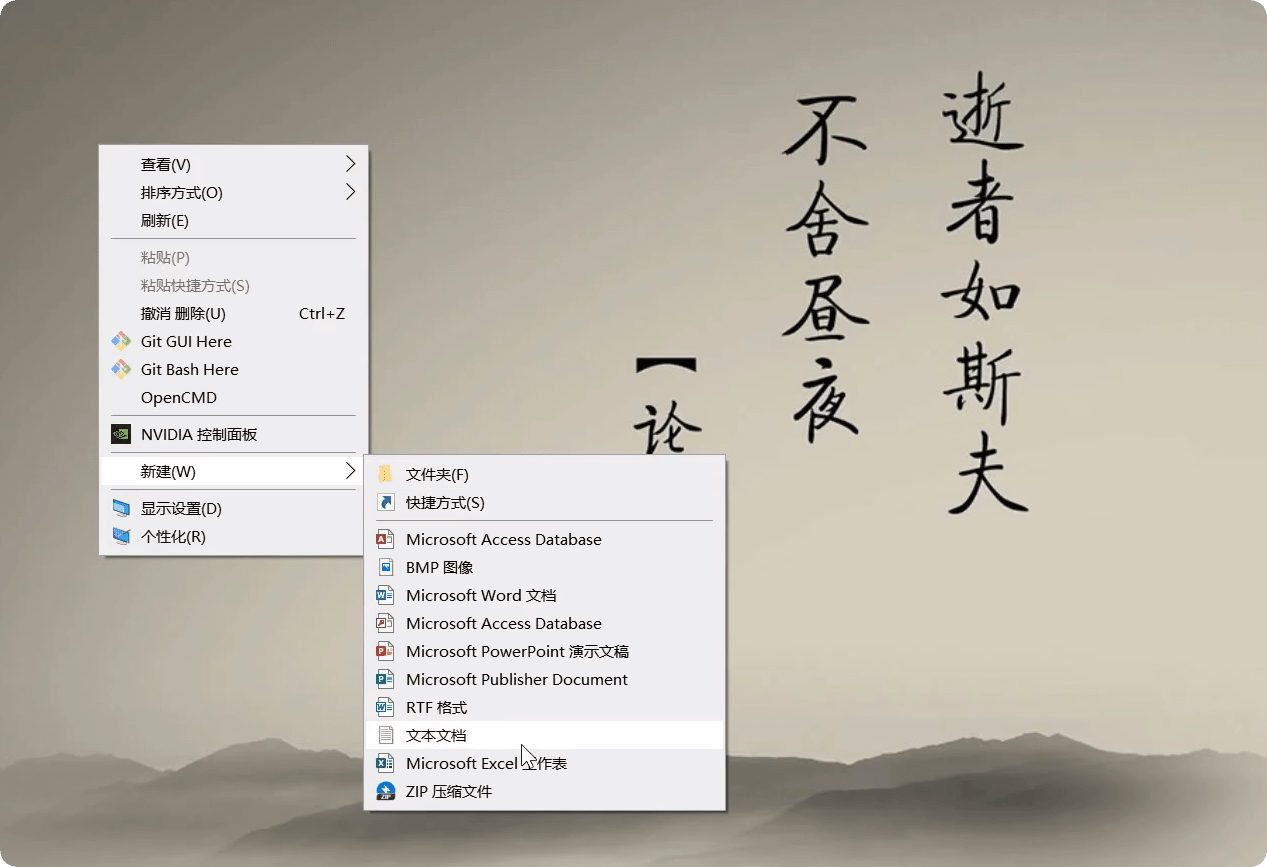Open NVIDIA 控制面板 via its icon
Screen dimensions: 1267x867
tap(121, 434)
